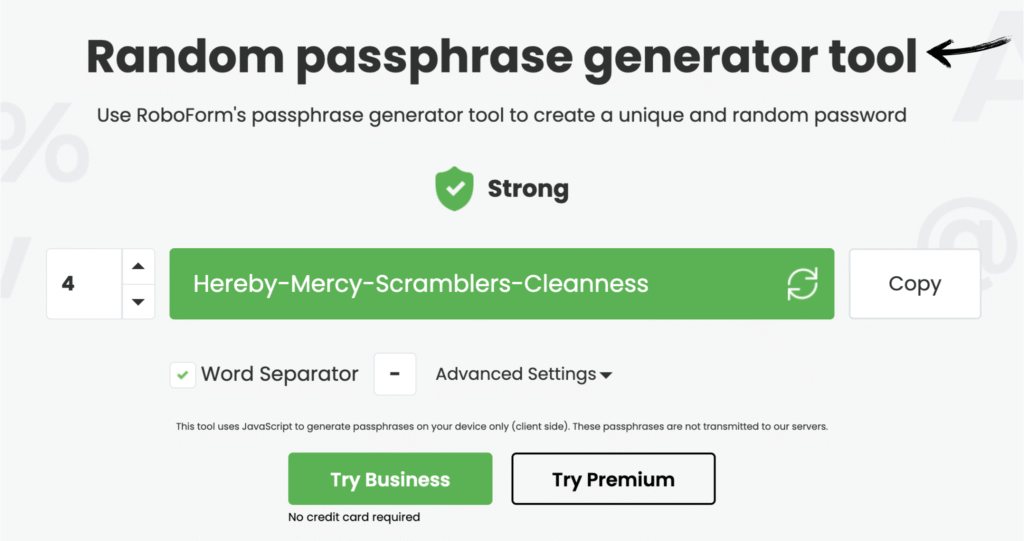Click the RoboForm passphrase generator subtitle
The height and width of the screenshot is (541, 1024).
(x=501, y=115)
